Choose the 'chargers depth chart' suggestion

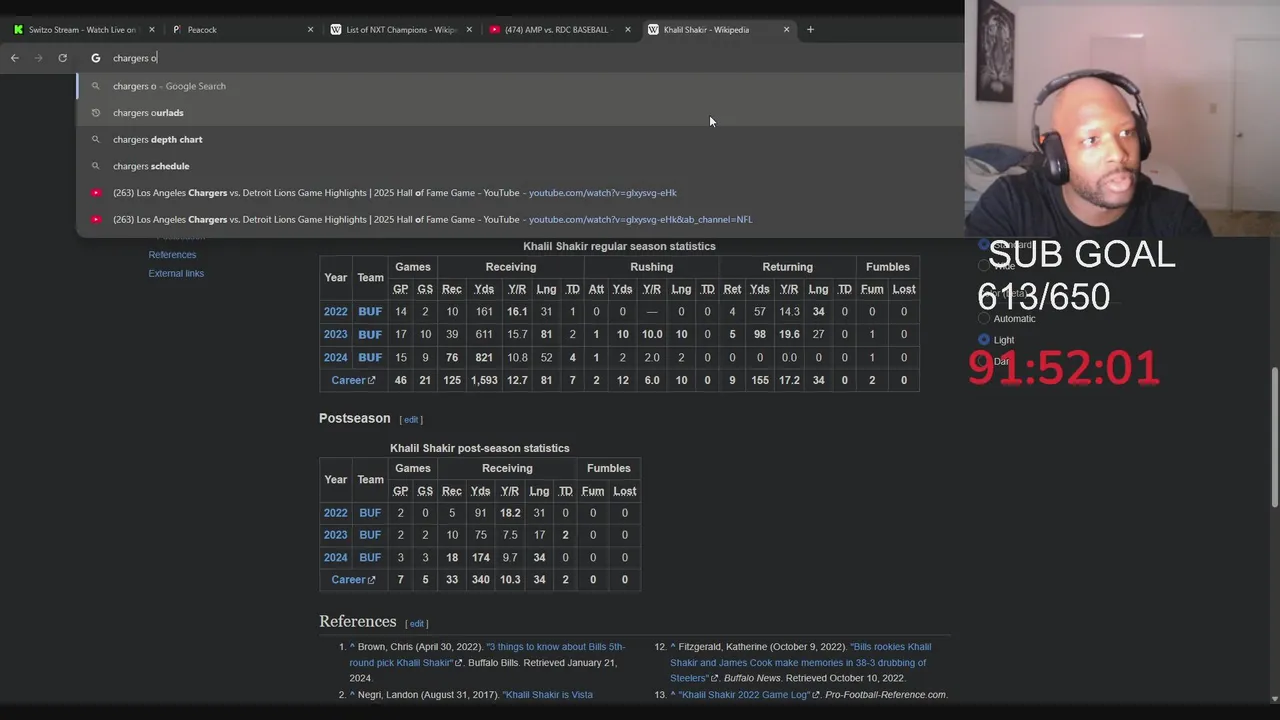(x=520, y=140)
